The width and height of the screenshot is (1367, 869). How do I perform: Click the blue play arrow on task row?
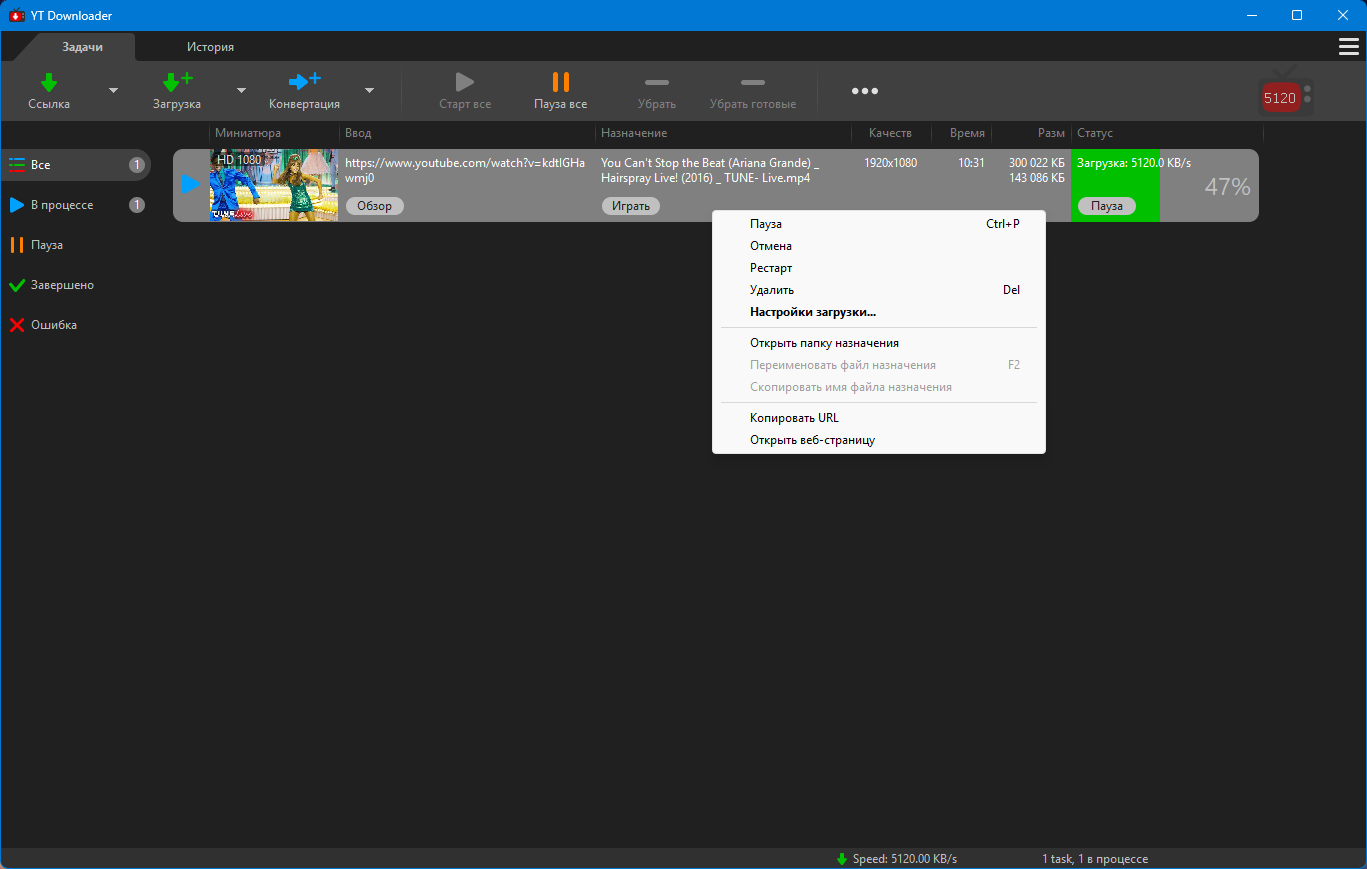click(190, 185)
